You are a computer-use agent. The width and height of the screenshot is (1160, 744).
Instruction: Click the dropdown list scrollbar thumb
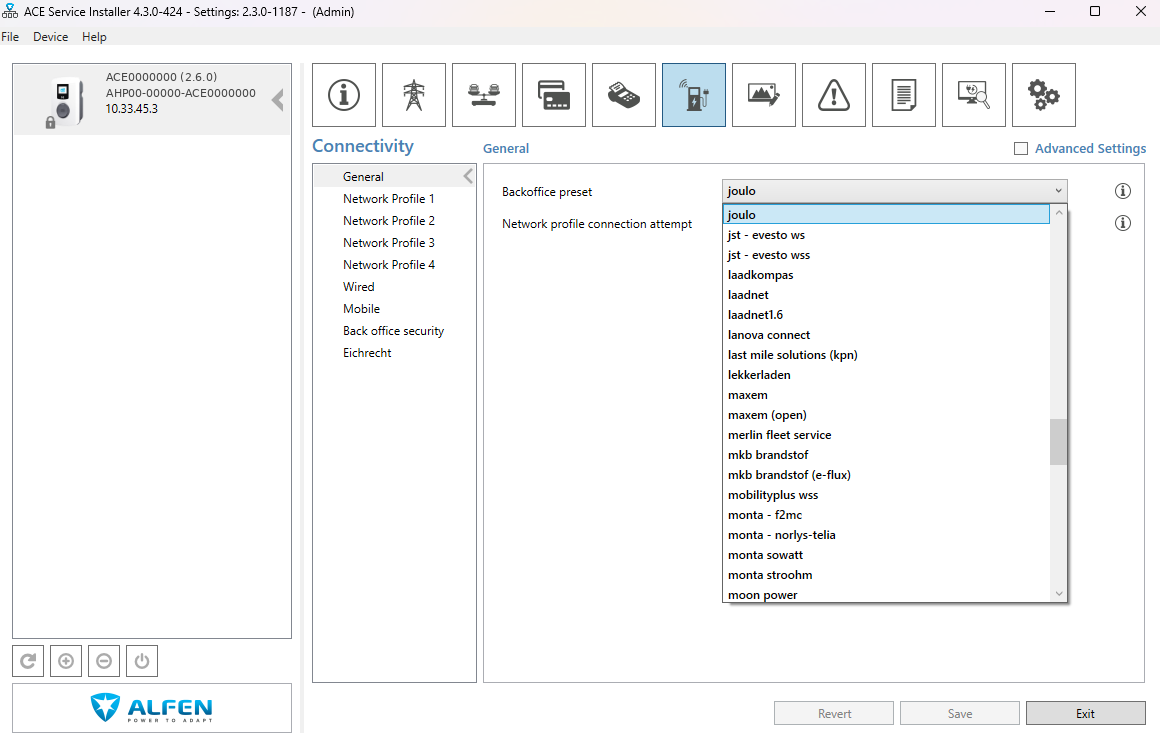click(x=1058, y=442)
